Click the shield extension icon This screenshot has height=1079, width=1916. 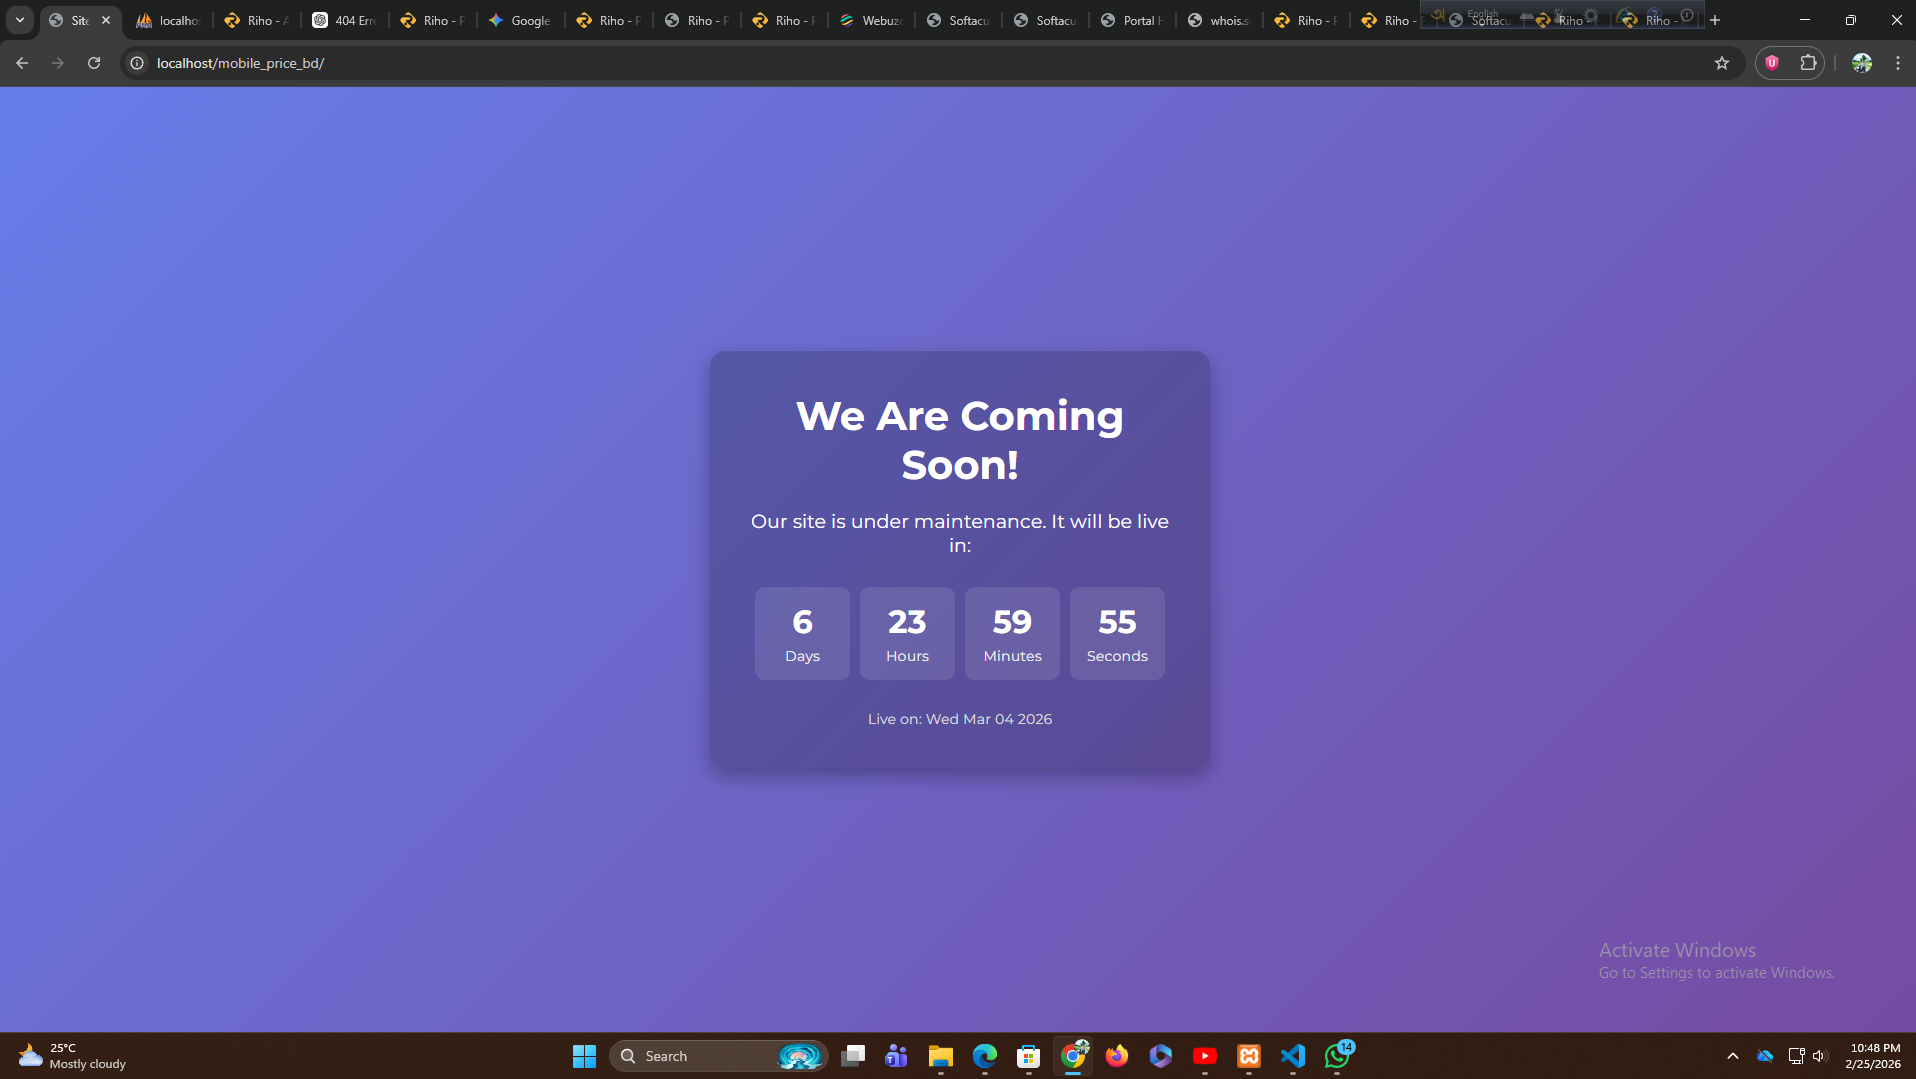point(1772,63)
